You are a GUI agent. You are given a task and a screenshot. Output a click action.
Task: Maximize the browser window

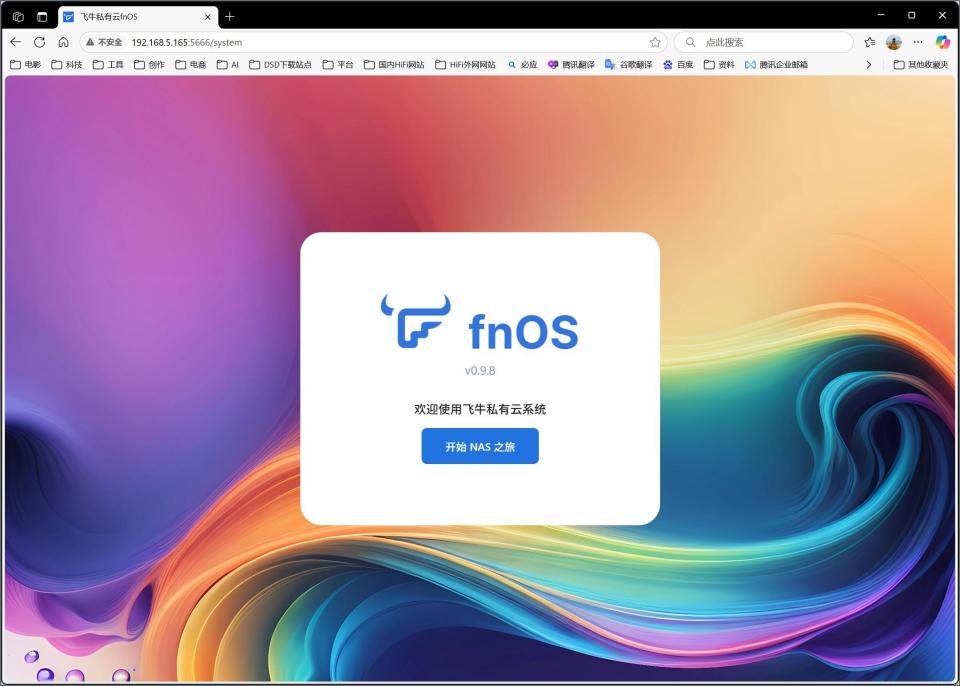[x=912, y=15]
